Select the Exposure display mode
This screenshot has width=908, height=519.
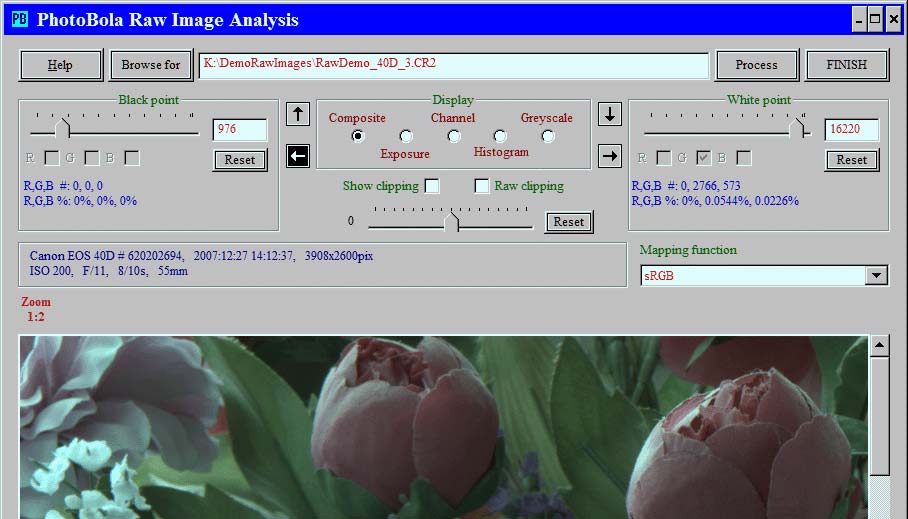406,136
